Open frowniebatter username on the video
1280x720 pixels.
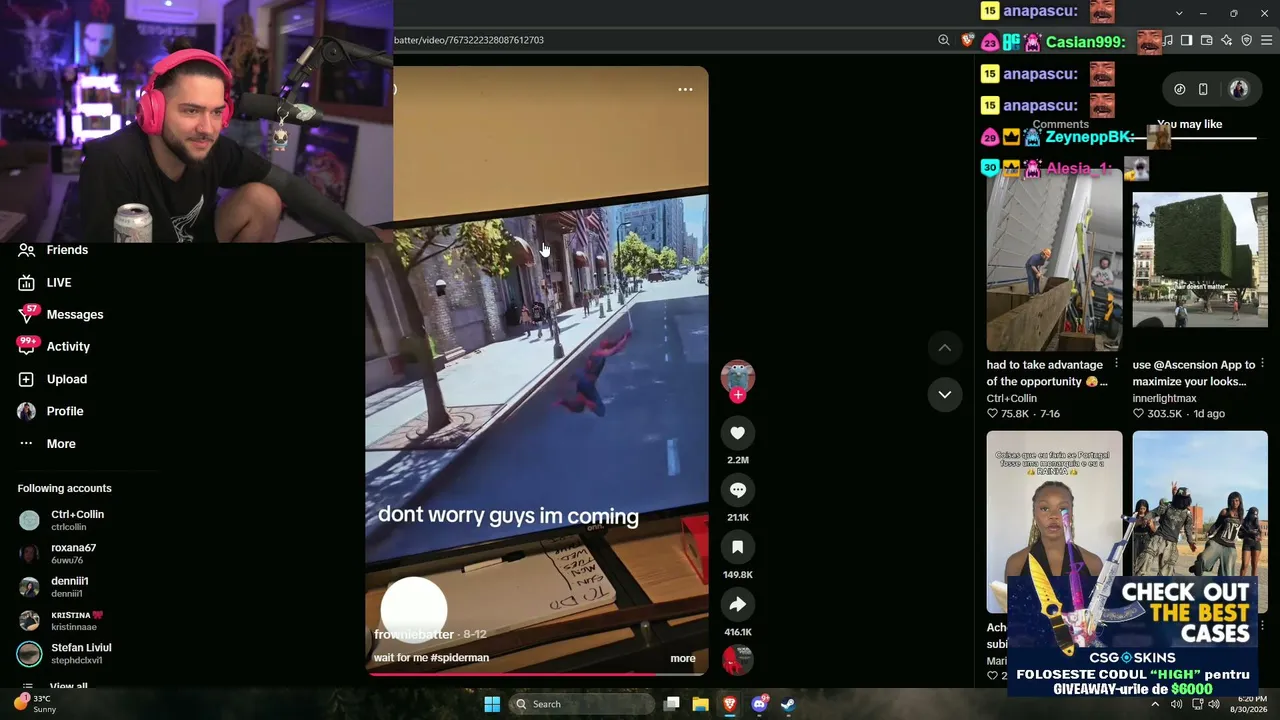(x=414, y=635)
